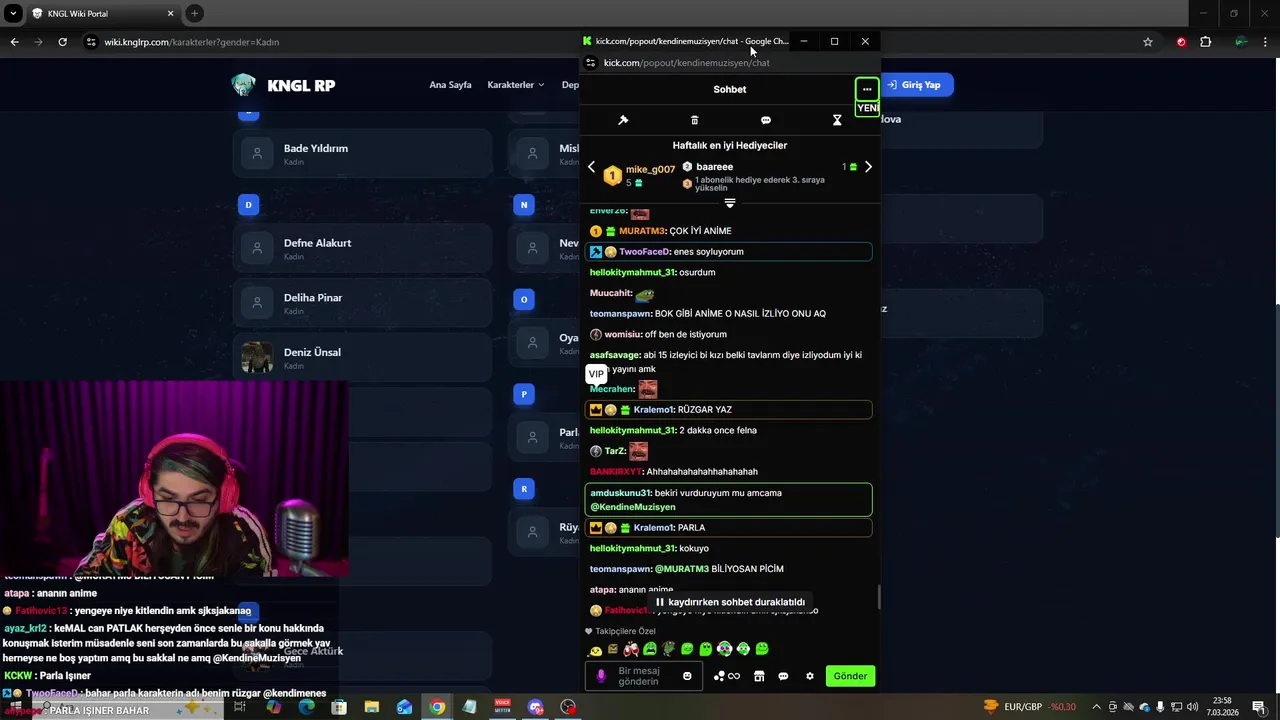Select the letter R section badge
The width and height of the screenshot is (1280, 720).
point(524,489)
